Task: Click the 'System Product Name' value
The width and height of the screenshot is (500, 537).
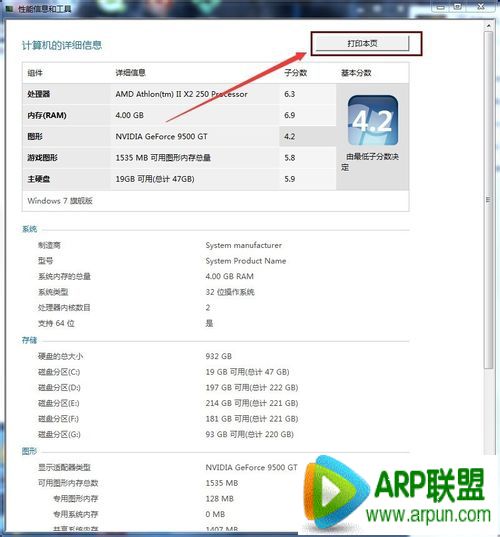Action: [246, 261]
